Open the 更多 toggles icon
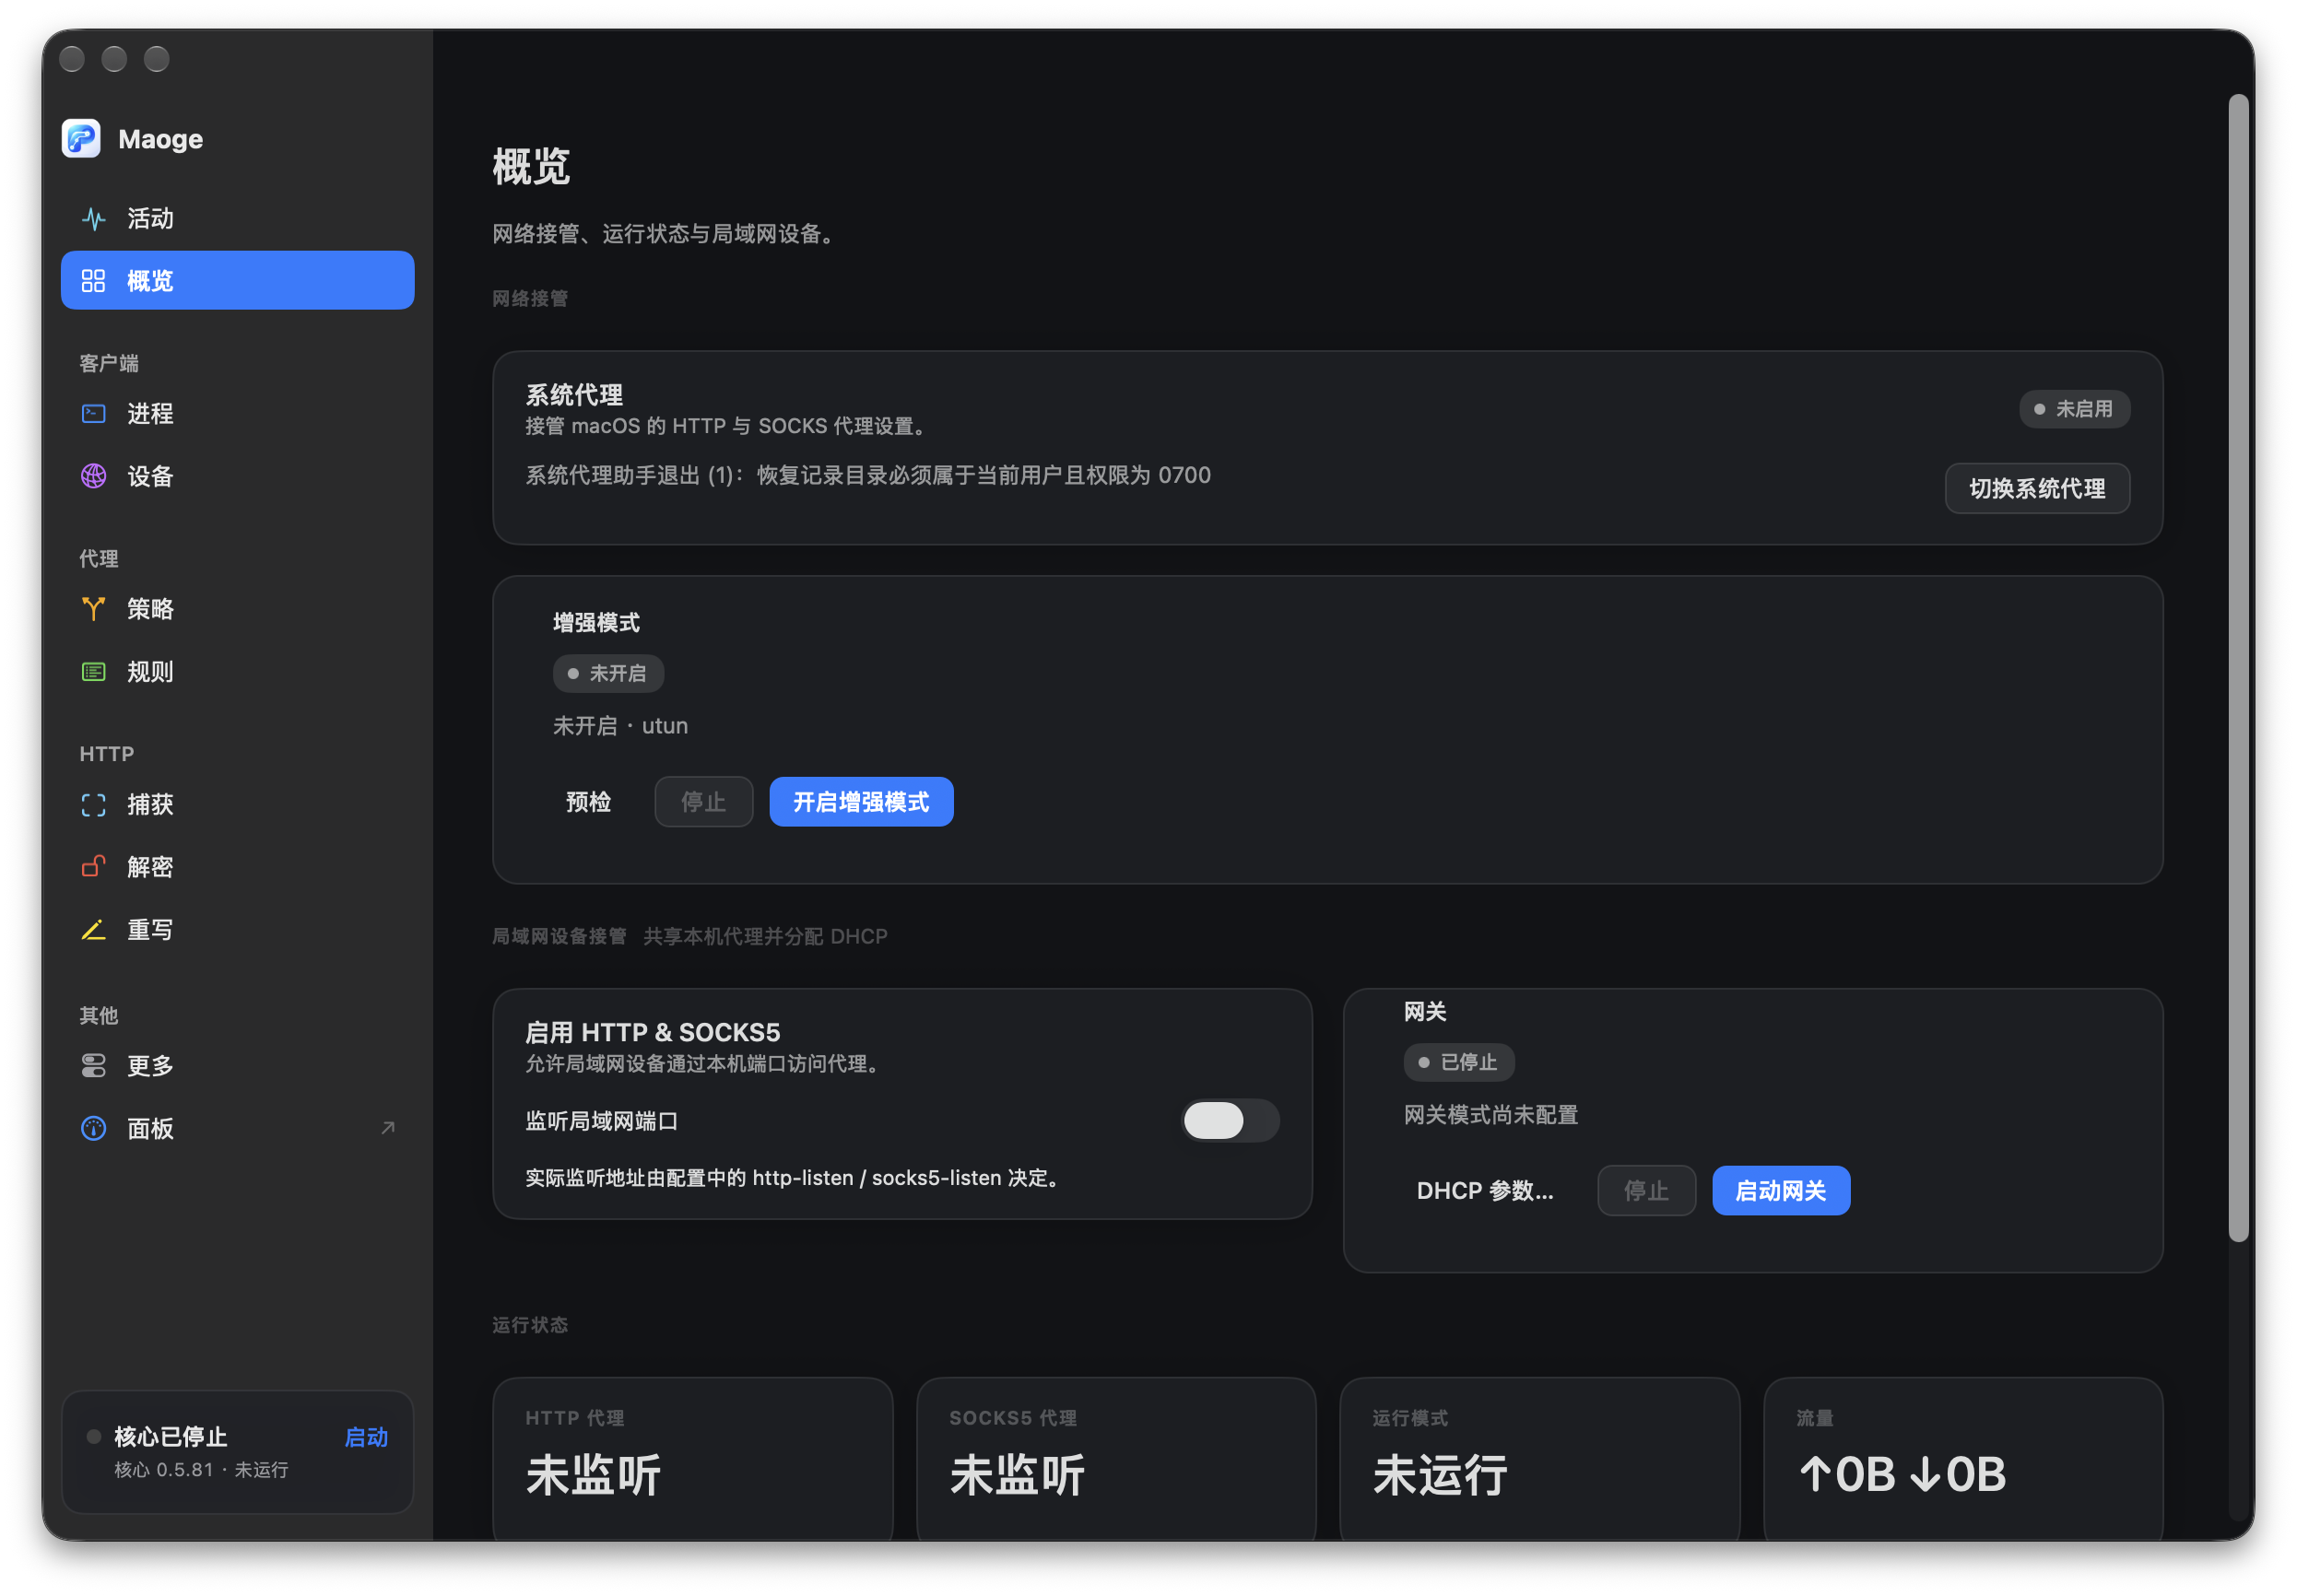The height and width of the screenshot is (1596, 2297). (x=93, y=1065)
